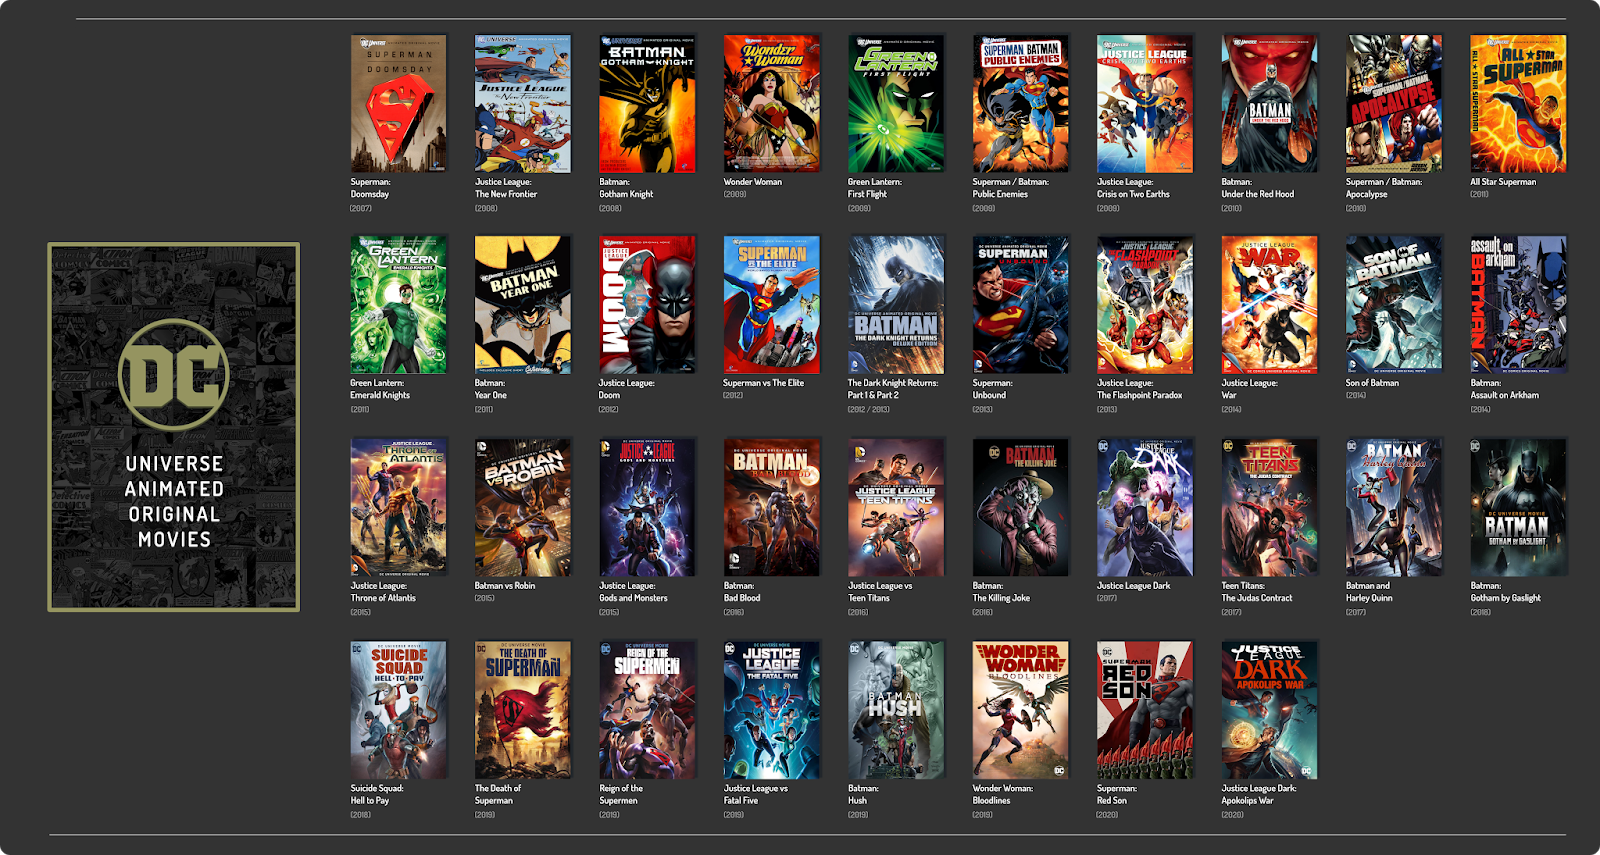Select the Superman vs The Elite poster

pos(771,305)
